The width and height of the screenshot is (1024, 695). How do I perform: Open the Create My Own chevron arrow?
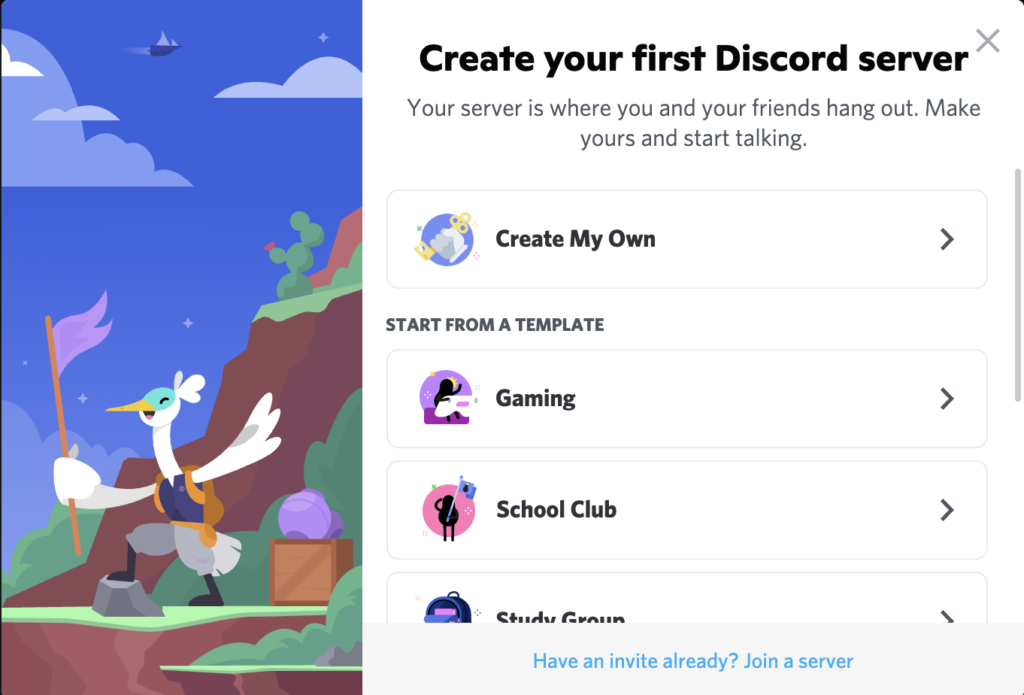(x=947, y=239)
